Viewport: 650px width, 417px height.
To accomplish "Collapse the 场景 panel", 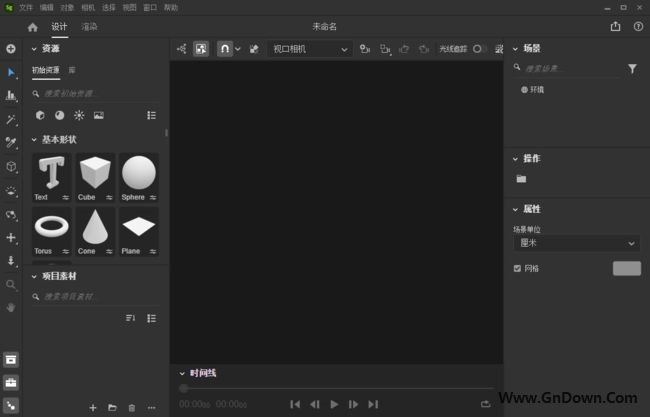I will (x=515, y=49).
